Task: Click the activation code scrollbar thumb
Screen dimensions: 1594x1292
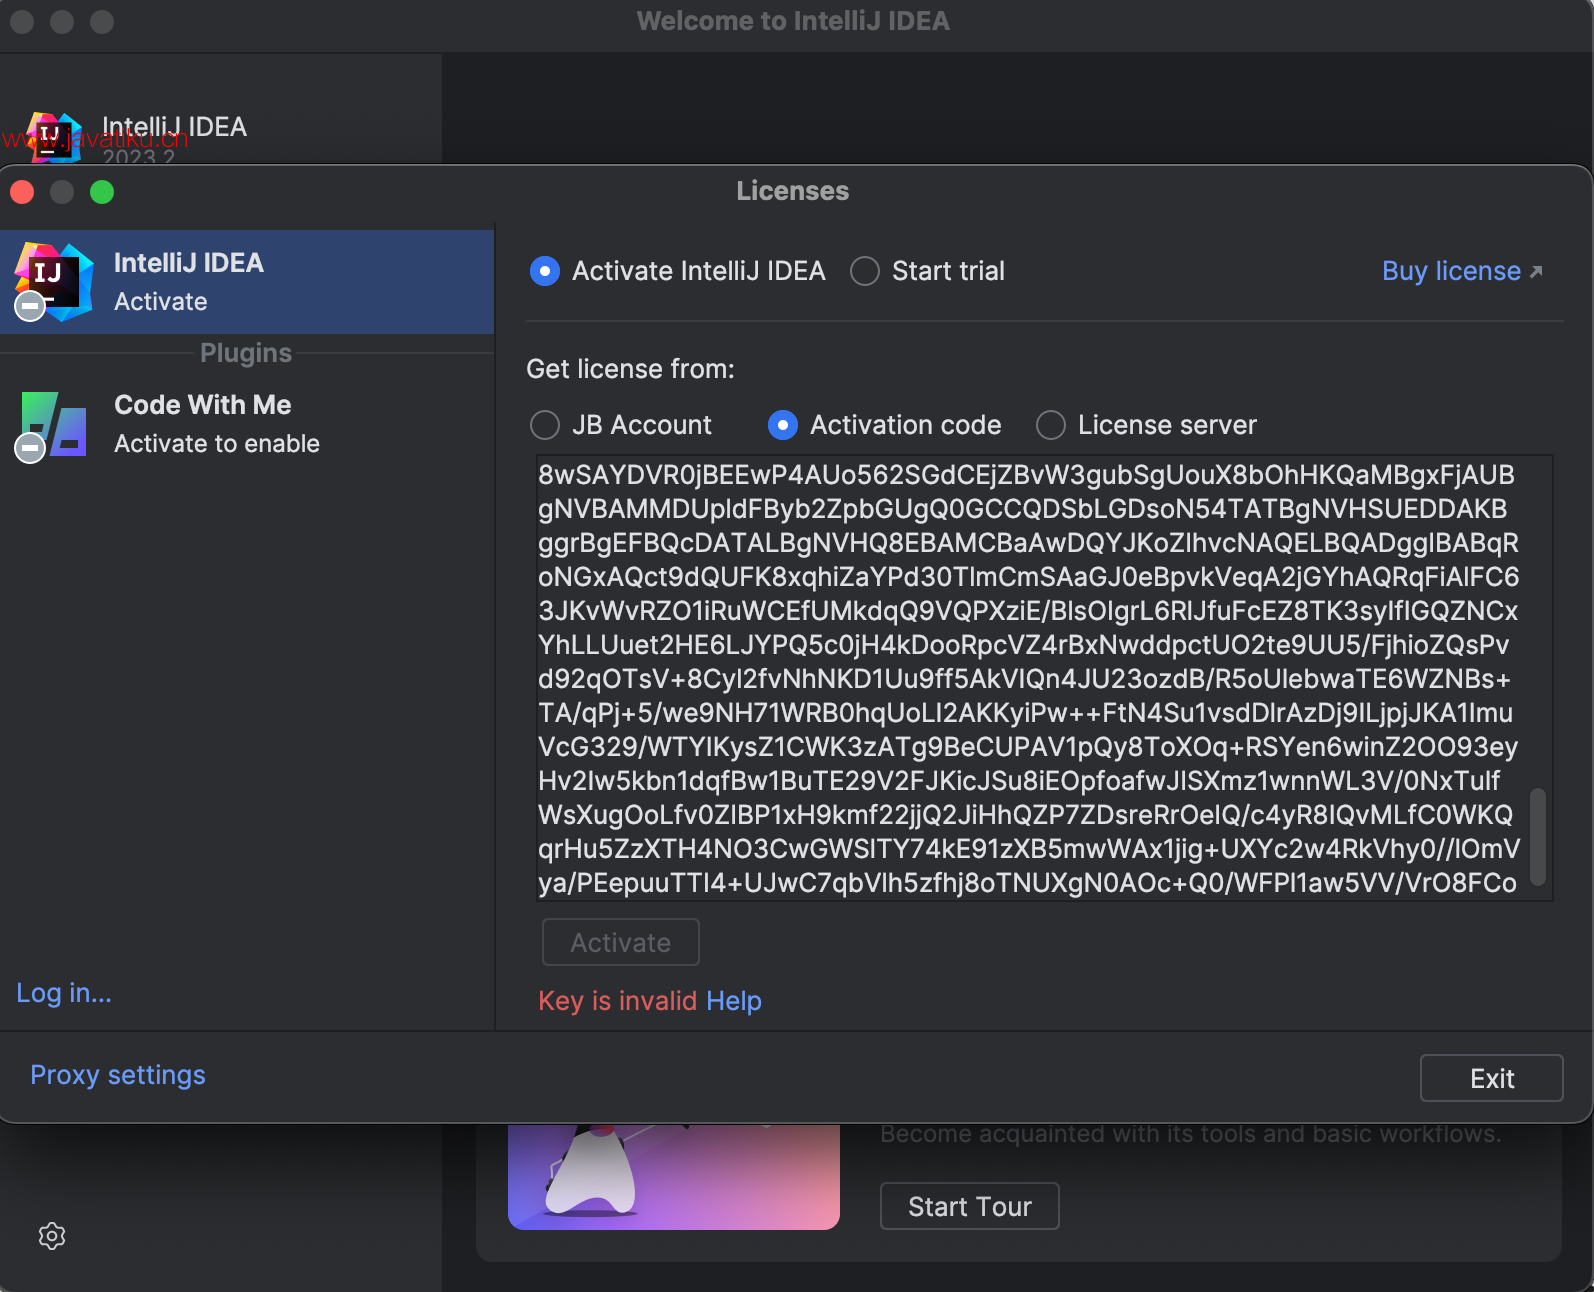Action: point(1538,836)
